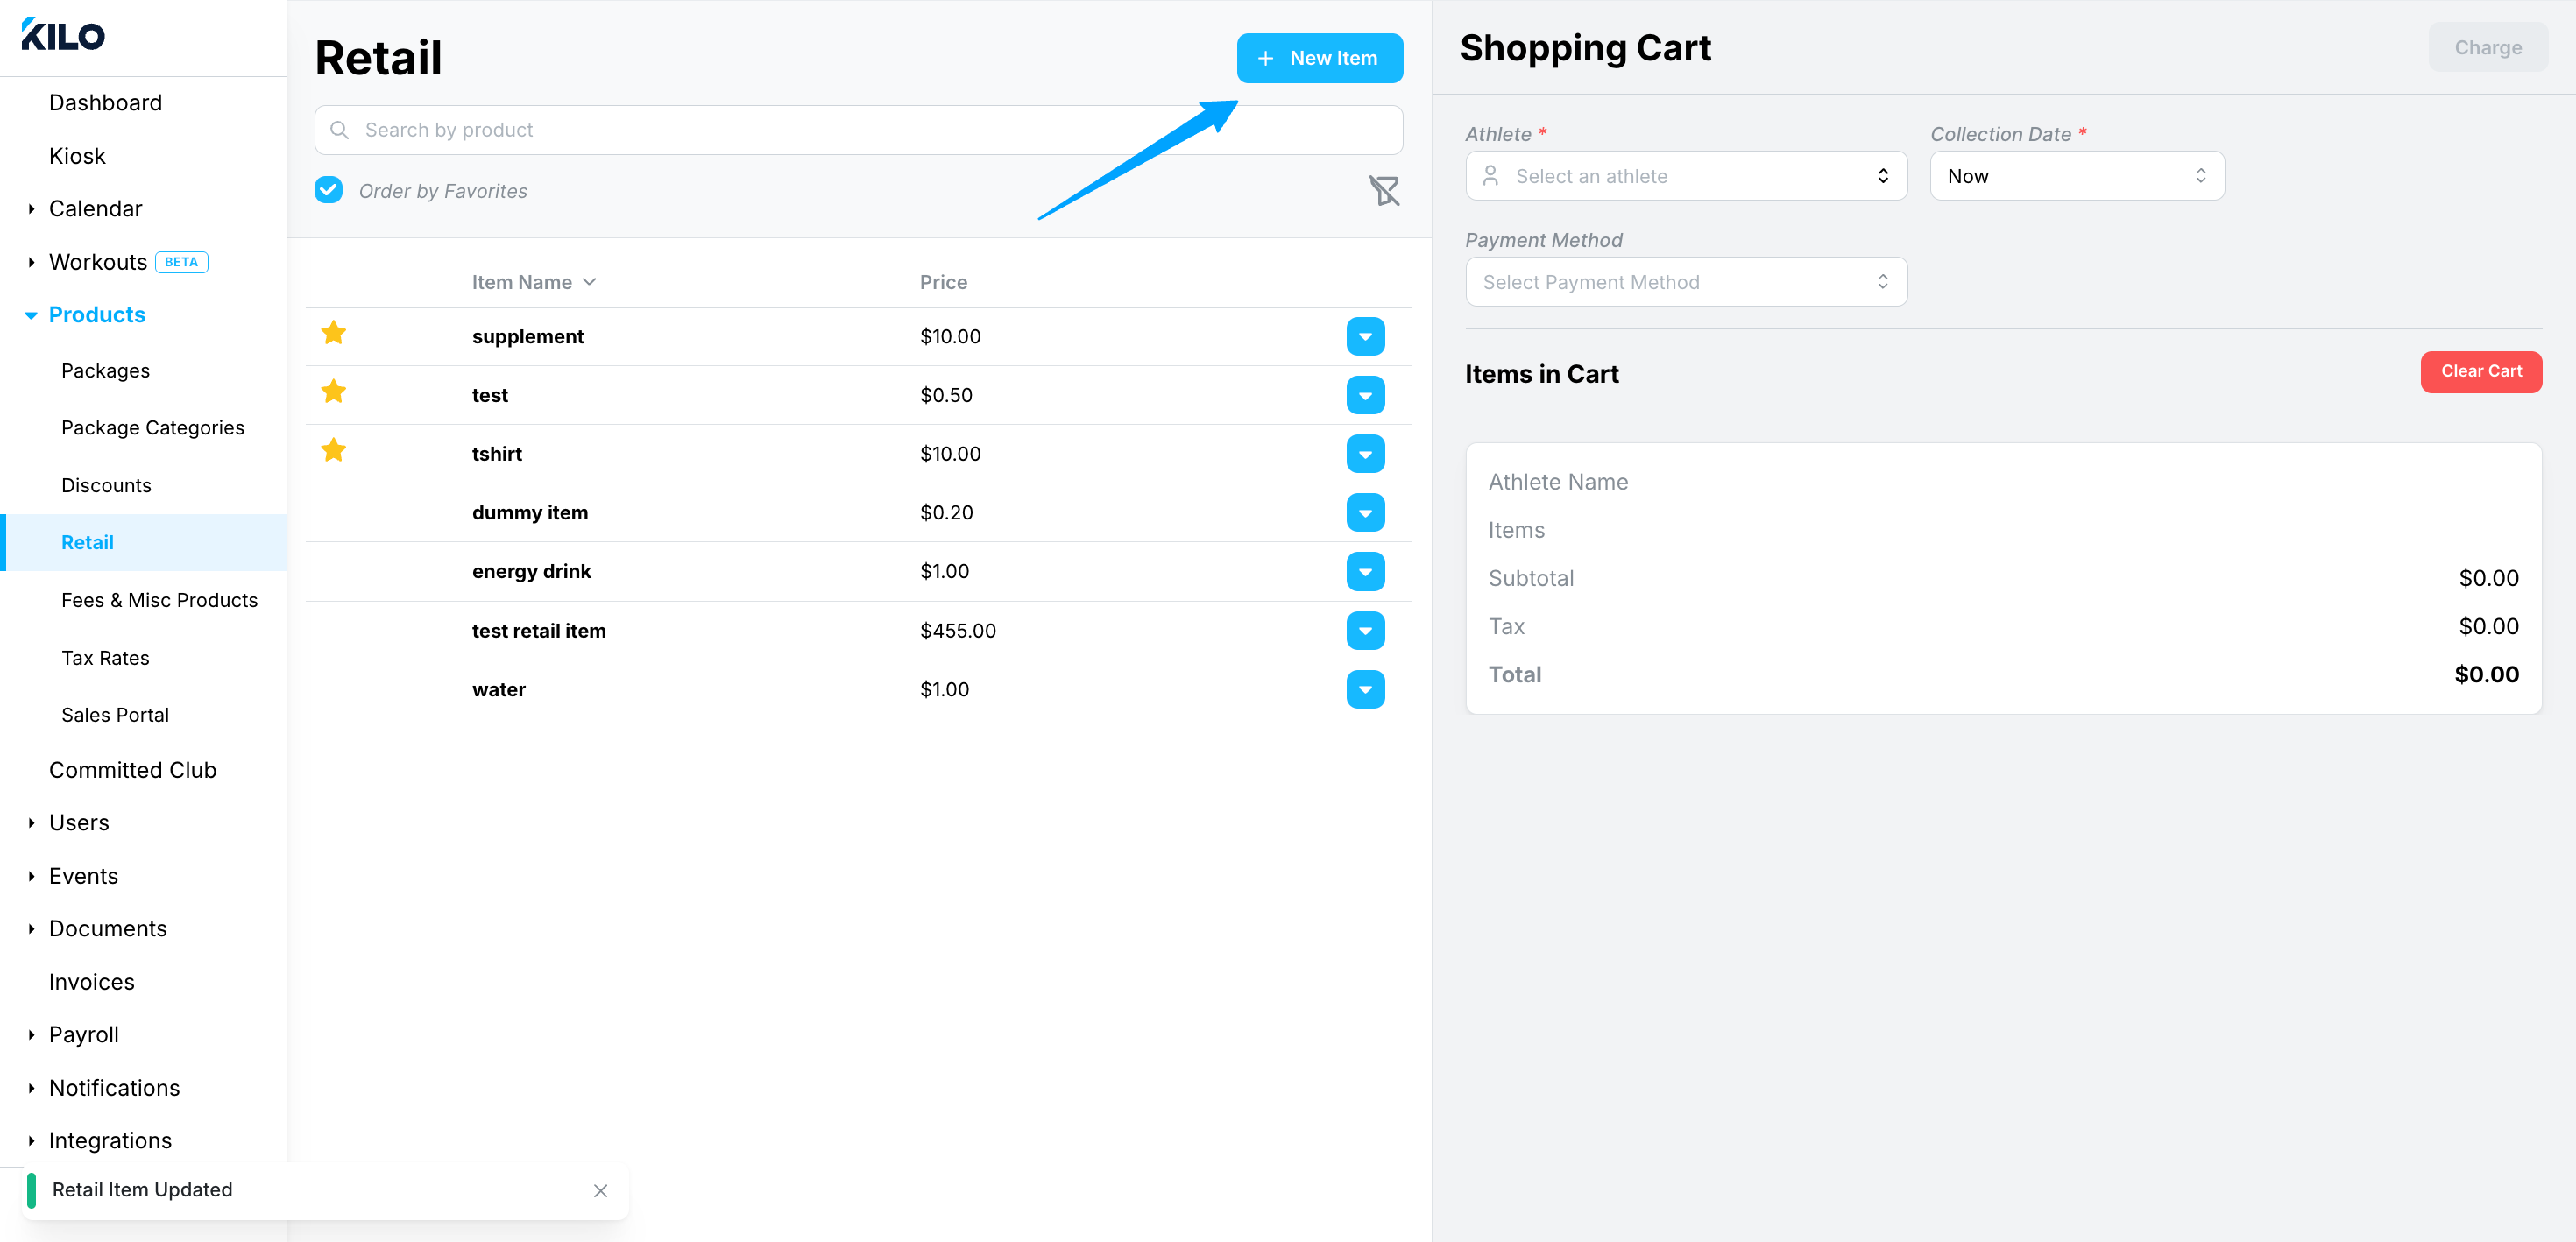
Task: Click the clear filters funnel icon
Action: tap(1384, 190)
